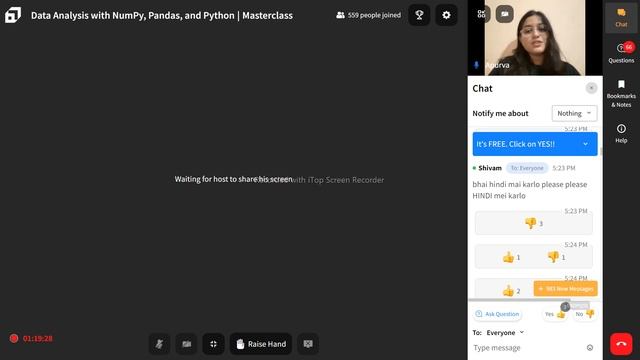Open the Questions tab
This screenshot has width=640, height=360.
point(621,53)
